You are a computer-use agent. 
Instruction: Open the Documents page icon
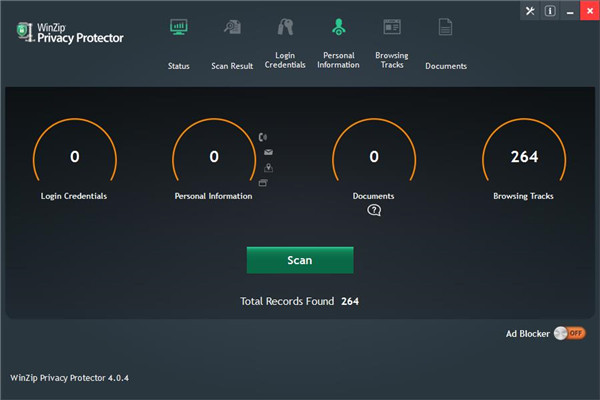point(445,28)
